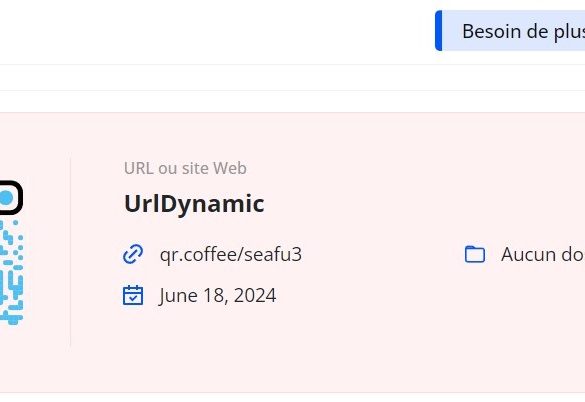Open the qr.coffee/seafu3 short link
The image size is (585, 402).
(231, 254)
